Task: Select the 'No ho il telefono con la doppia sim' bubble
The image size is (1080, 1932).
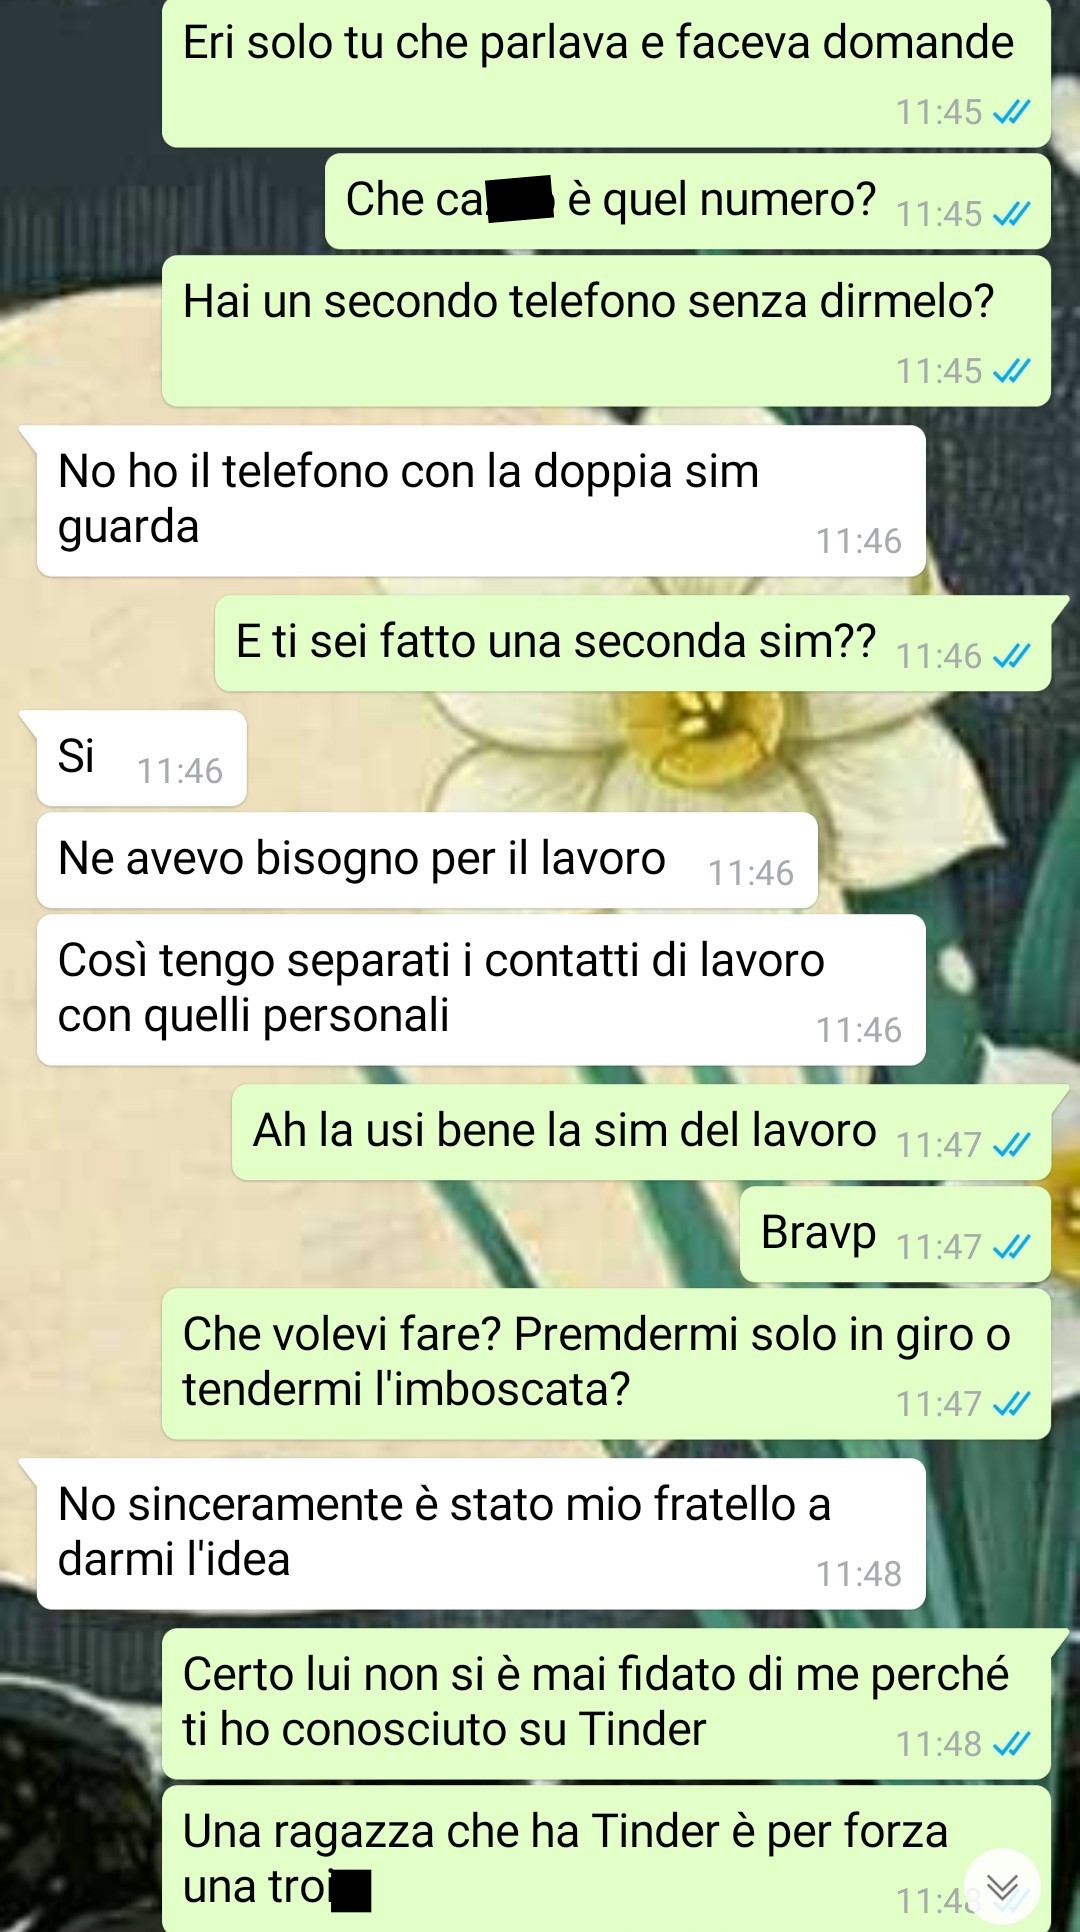Action: tap(481, 501)
